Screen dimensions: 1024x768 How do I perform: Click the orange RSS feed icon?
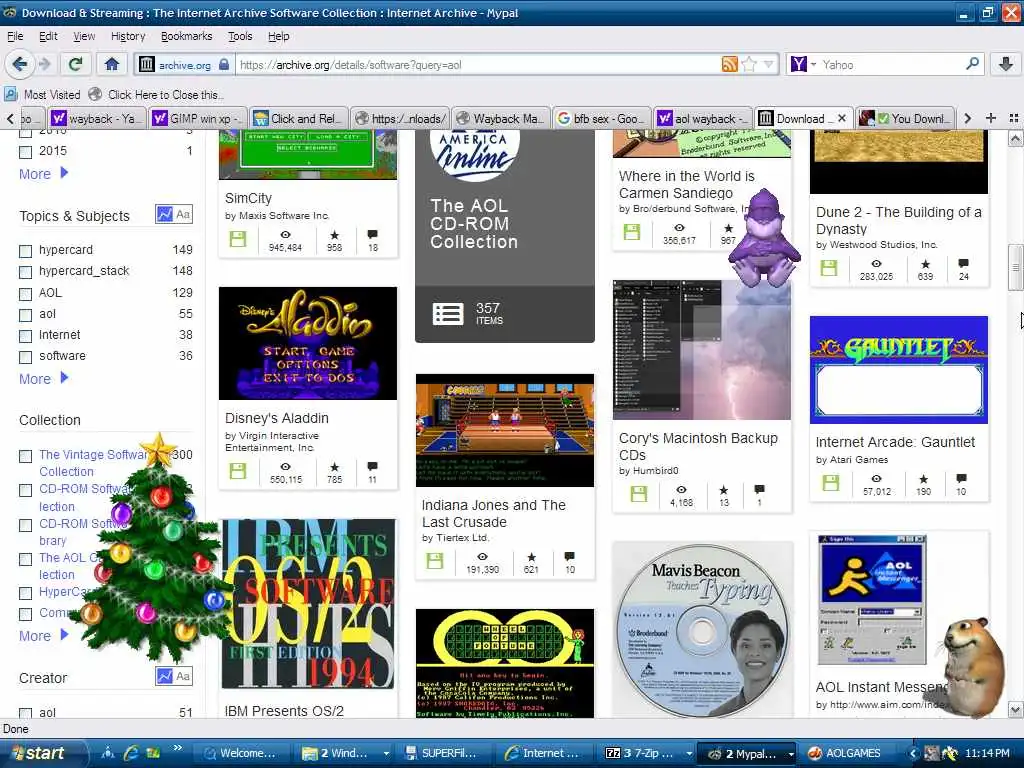[729, 64]
